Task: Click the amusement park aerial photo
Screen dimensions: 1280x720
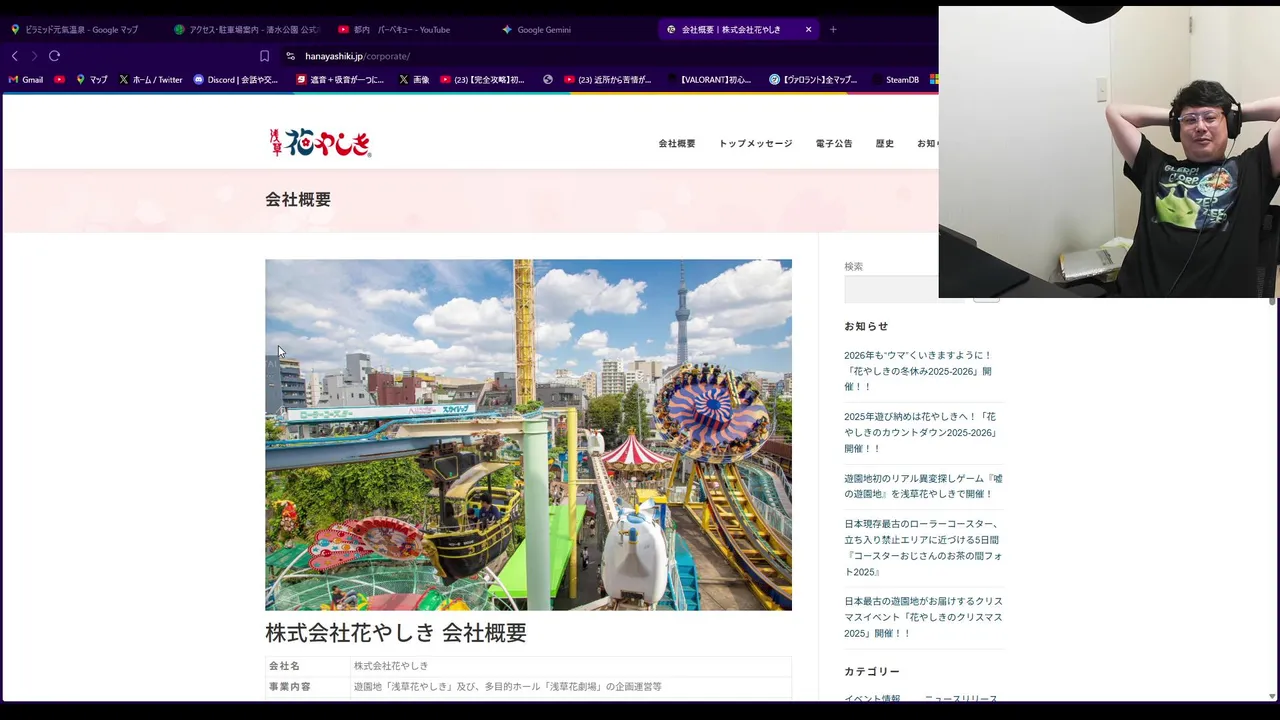Action: 528,435
